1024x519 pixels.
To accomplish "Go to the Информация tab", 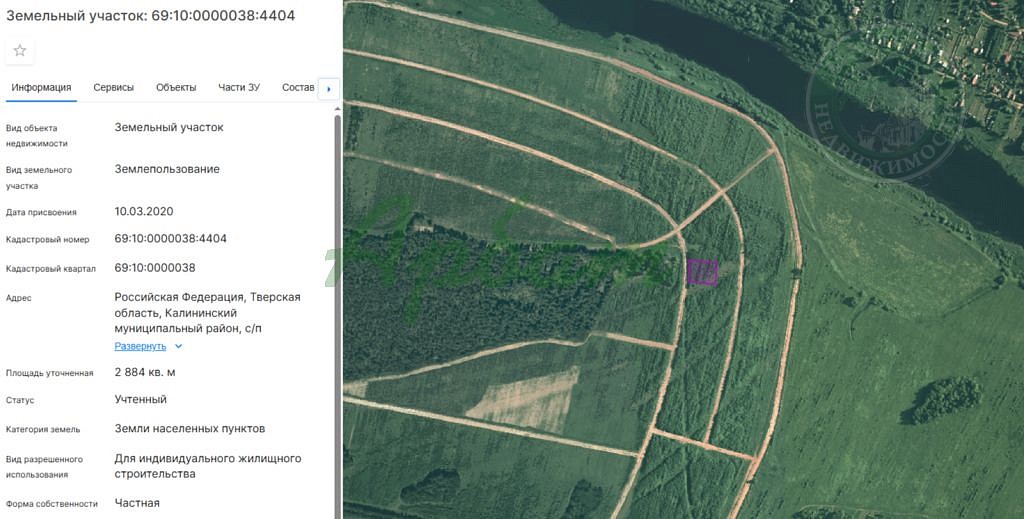I will [x=41, y=88].
